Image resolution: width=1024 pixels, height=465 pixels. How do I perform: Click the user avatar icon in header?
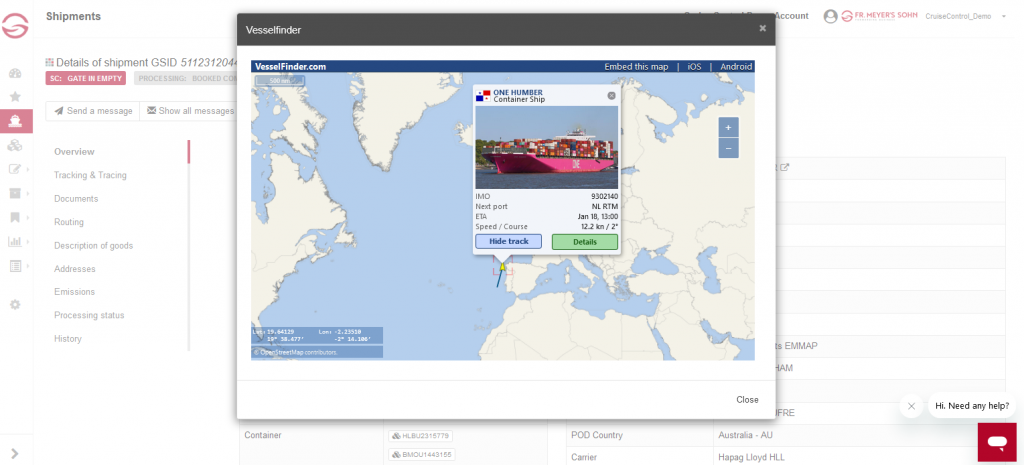pos(831,16)
